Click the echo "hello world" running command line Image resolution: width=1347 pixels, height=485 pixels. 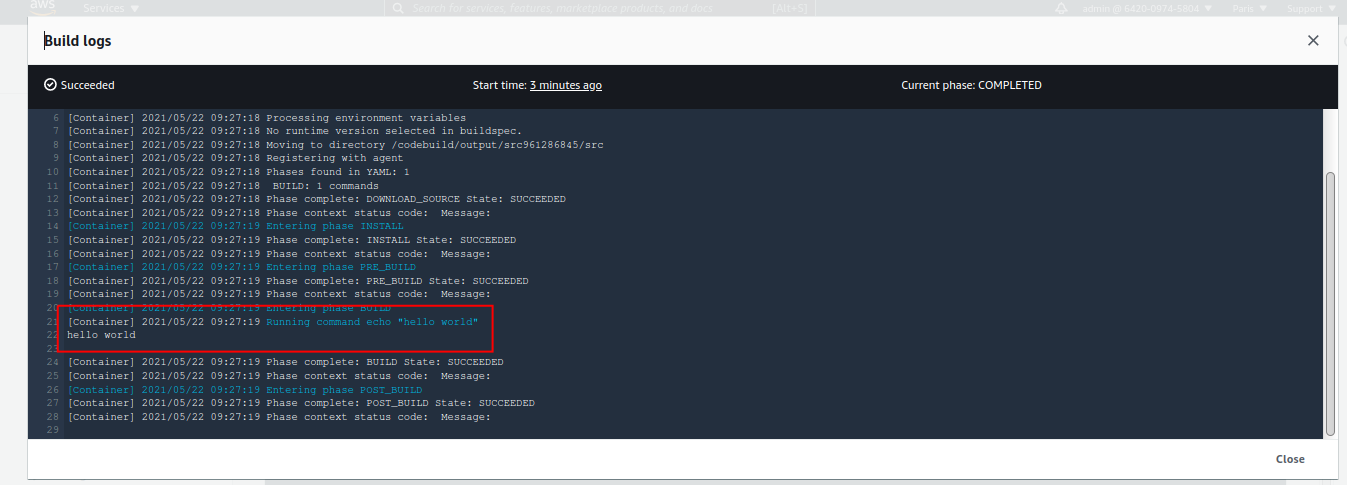pos(372,322)
